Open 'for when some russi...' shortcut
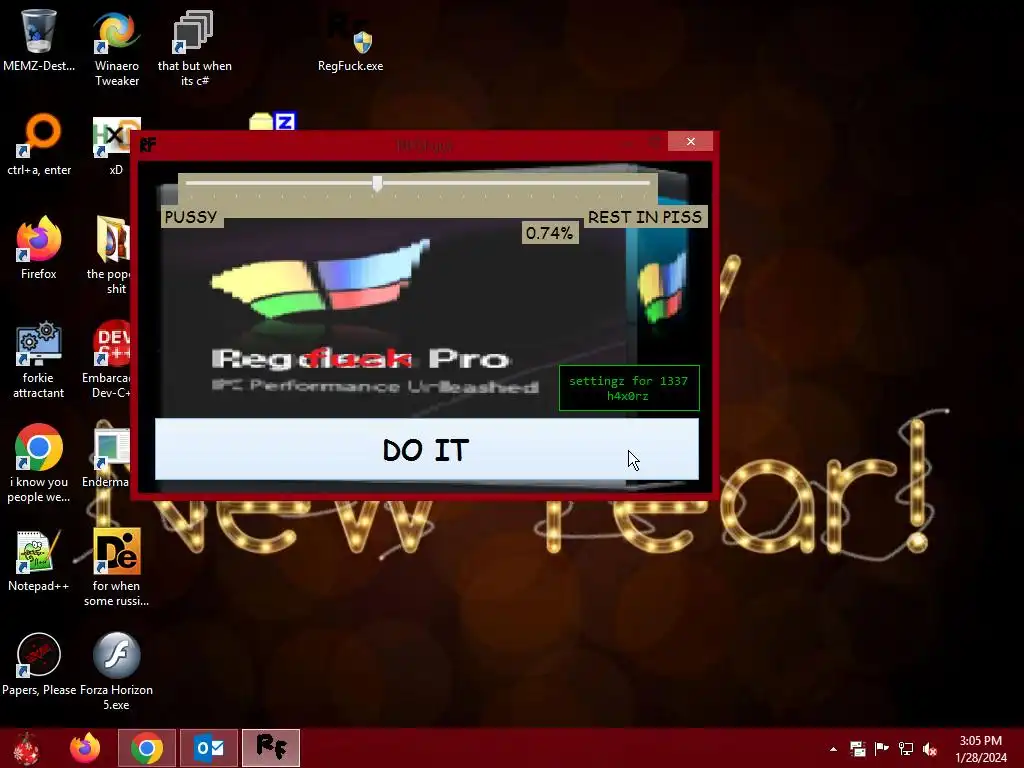The image size is (1024, 768). click(116, 567)
